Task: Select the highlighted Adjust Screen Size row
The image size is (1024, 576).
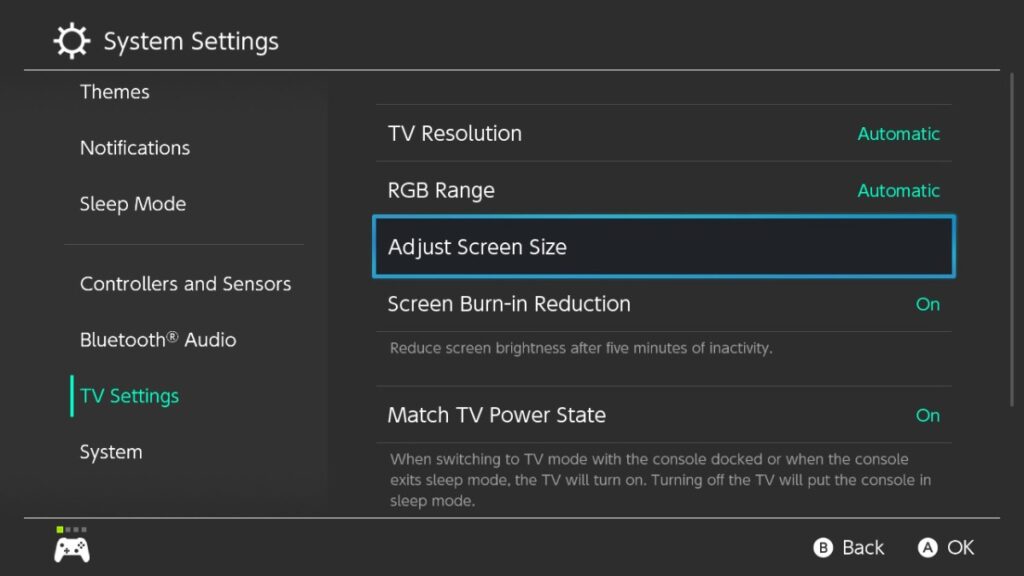Action: click(664, 247)
